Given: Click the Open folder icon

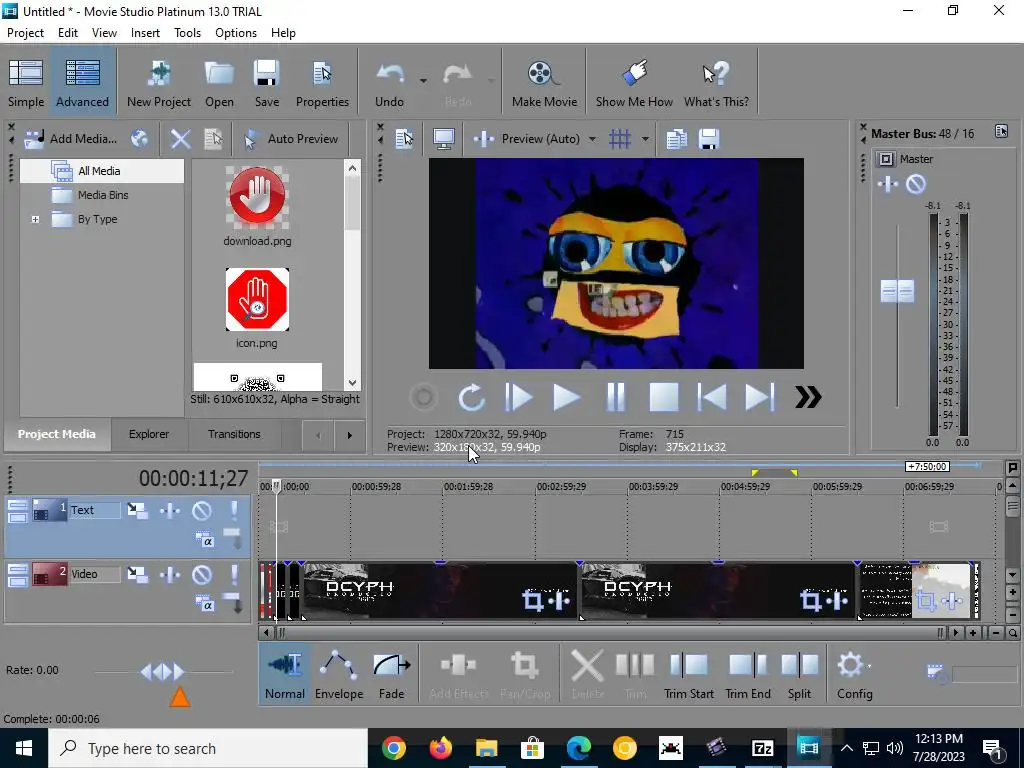Looking at the screenshot, I should [x=219, y=83].
